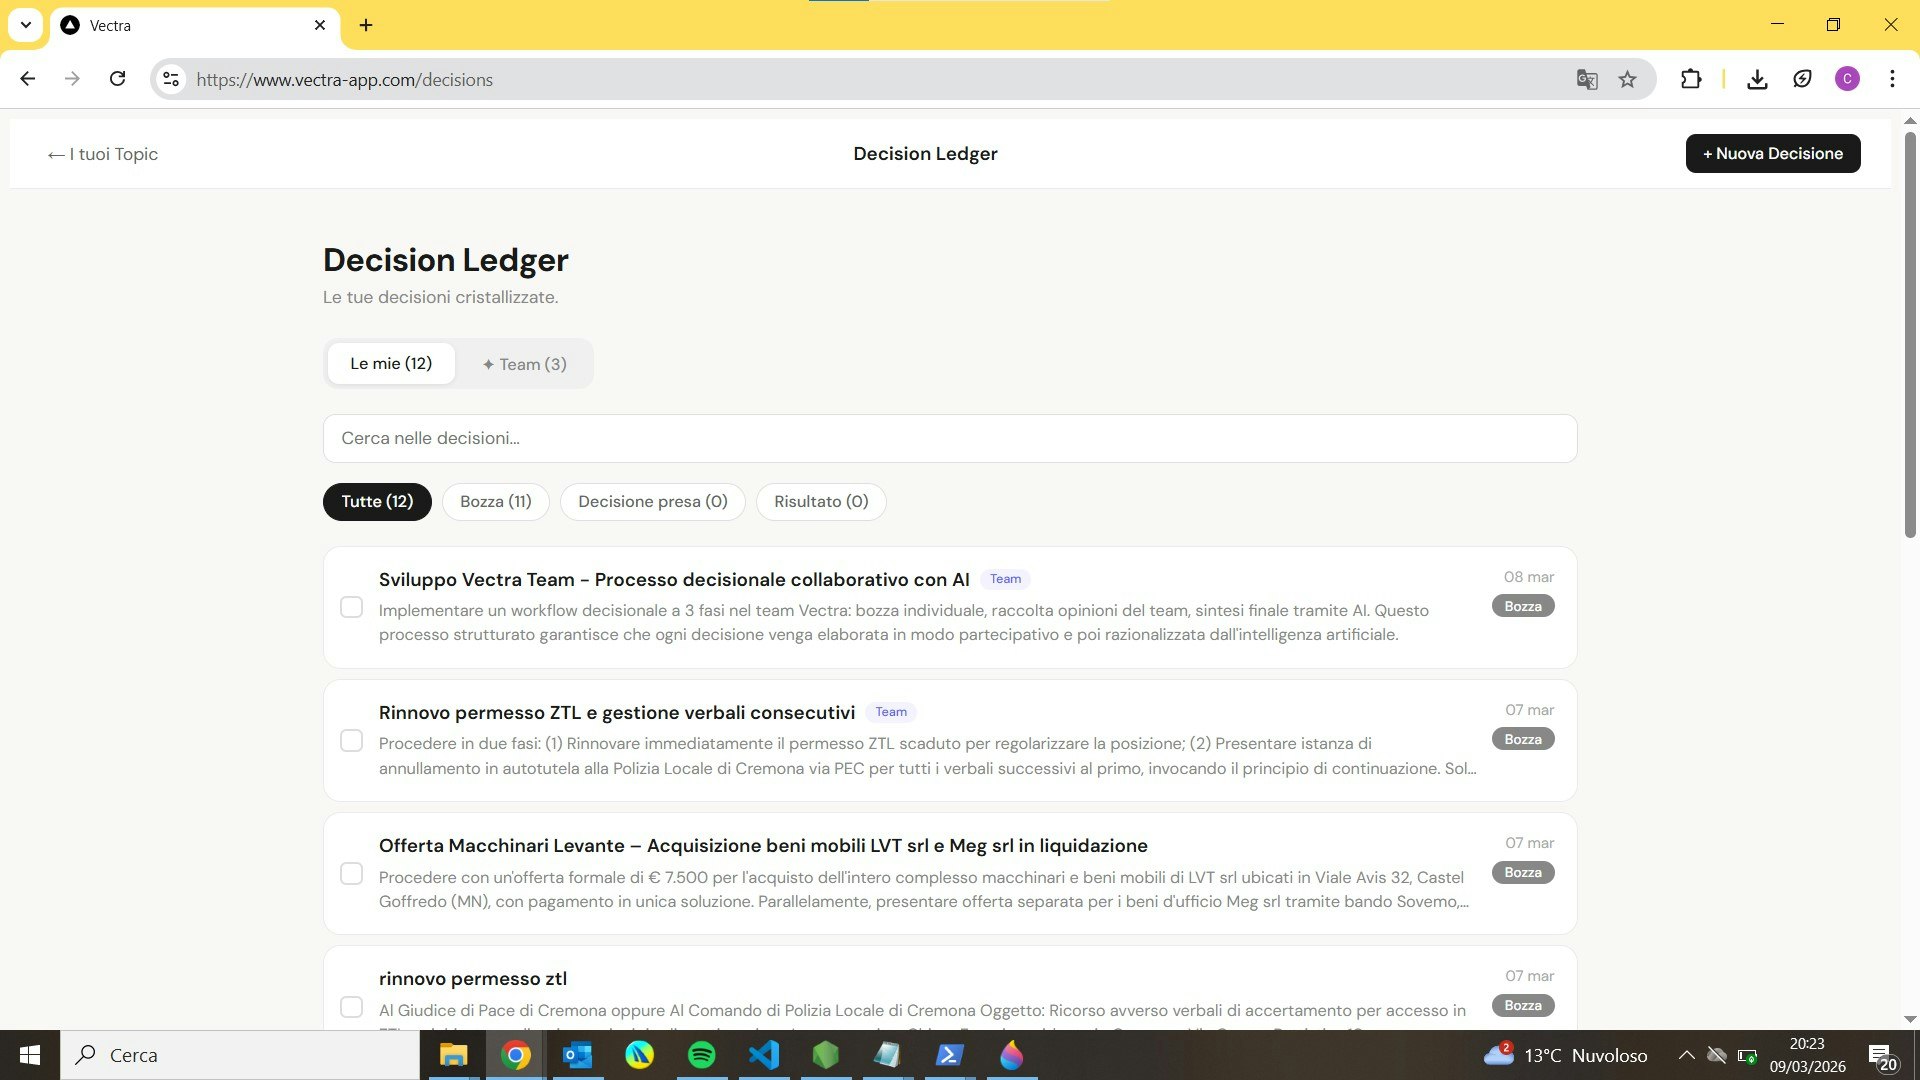
Task: Open the browser extensions puzzle icon
Action: click(x=1691, y=79)
